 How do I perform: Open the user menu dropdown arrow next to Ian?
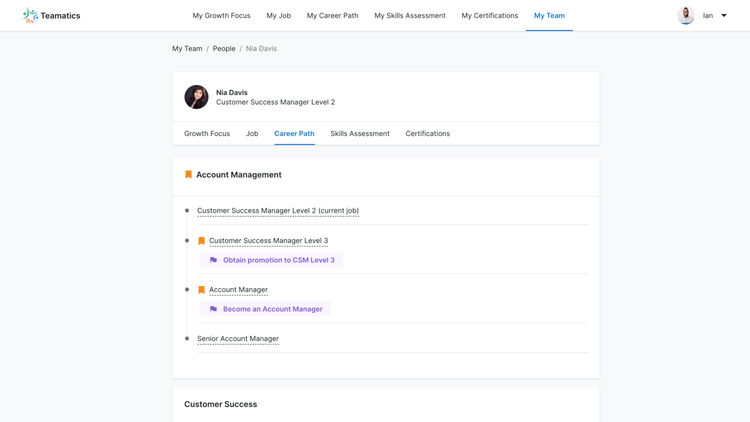coord(724,15)
